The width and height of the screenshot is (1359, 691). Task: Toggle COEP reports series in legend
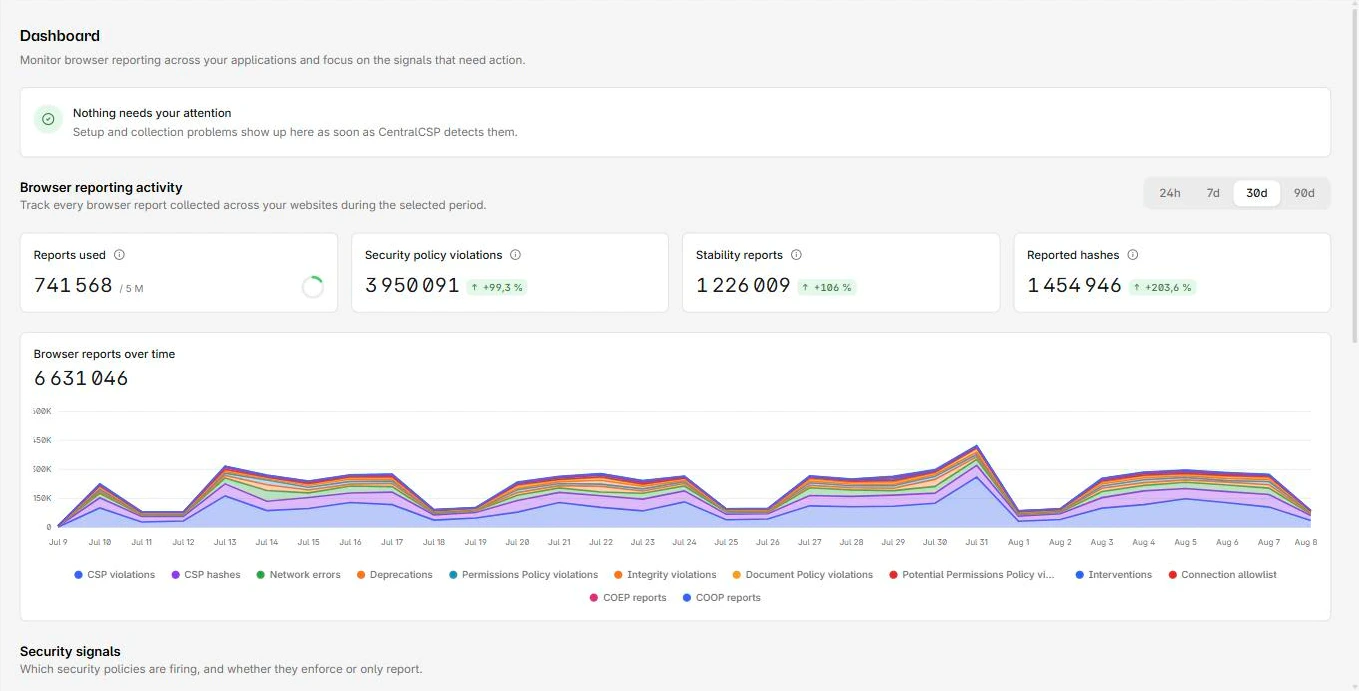pyautogui.click(x=628, y=598)
